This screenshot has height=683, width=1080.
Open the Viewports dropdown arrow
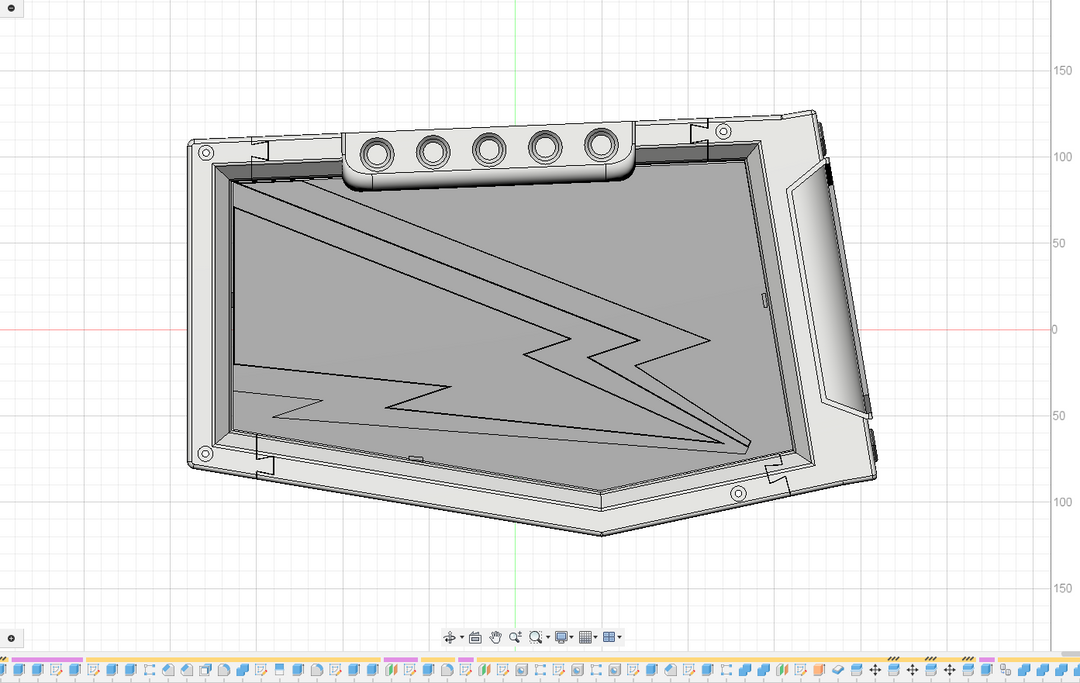pos(619,637)
